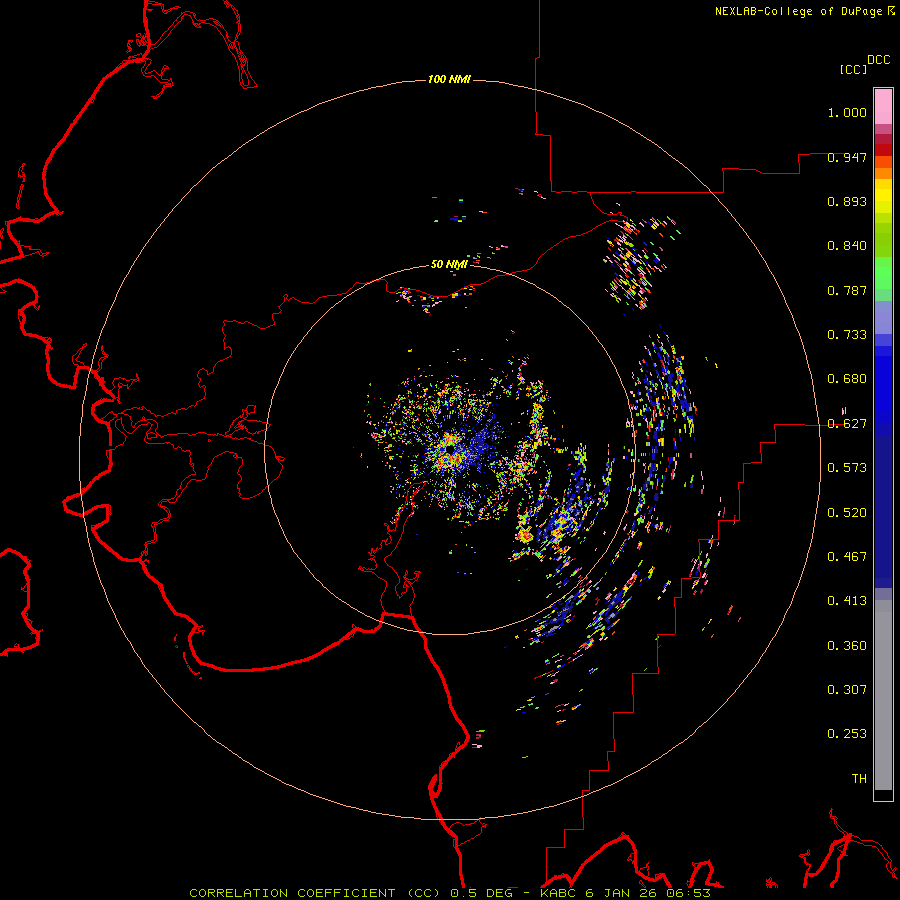Click the KABC station identifier
Viewport: 900px width, 900px height.
coord(560,893)
